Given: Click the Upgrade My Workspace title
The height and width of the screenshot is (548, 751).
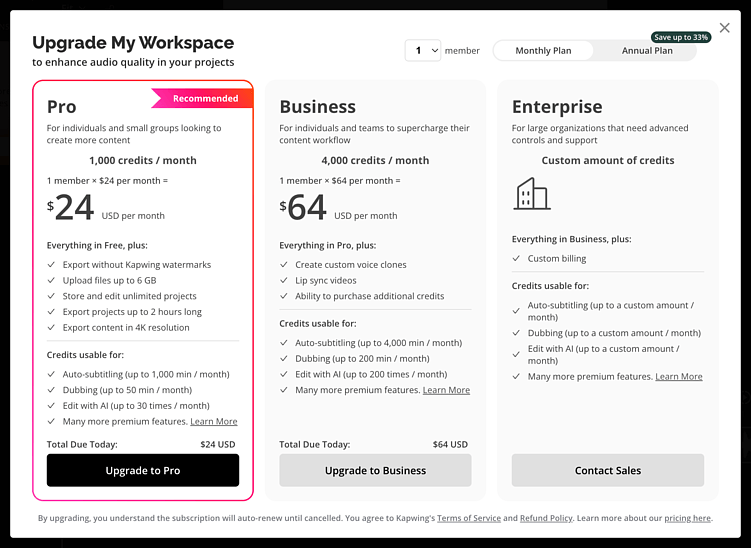Looking at the screenshot, I should (x=133, y=43).
